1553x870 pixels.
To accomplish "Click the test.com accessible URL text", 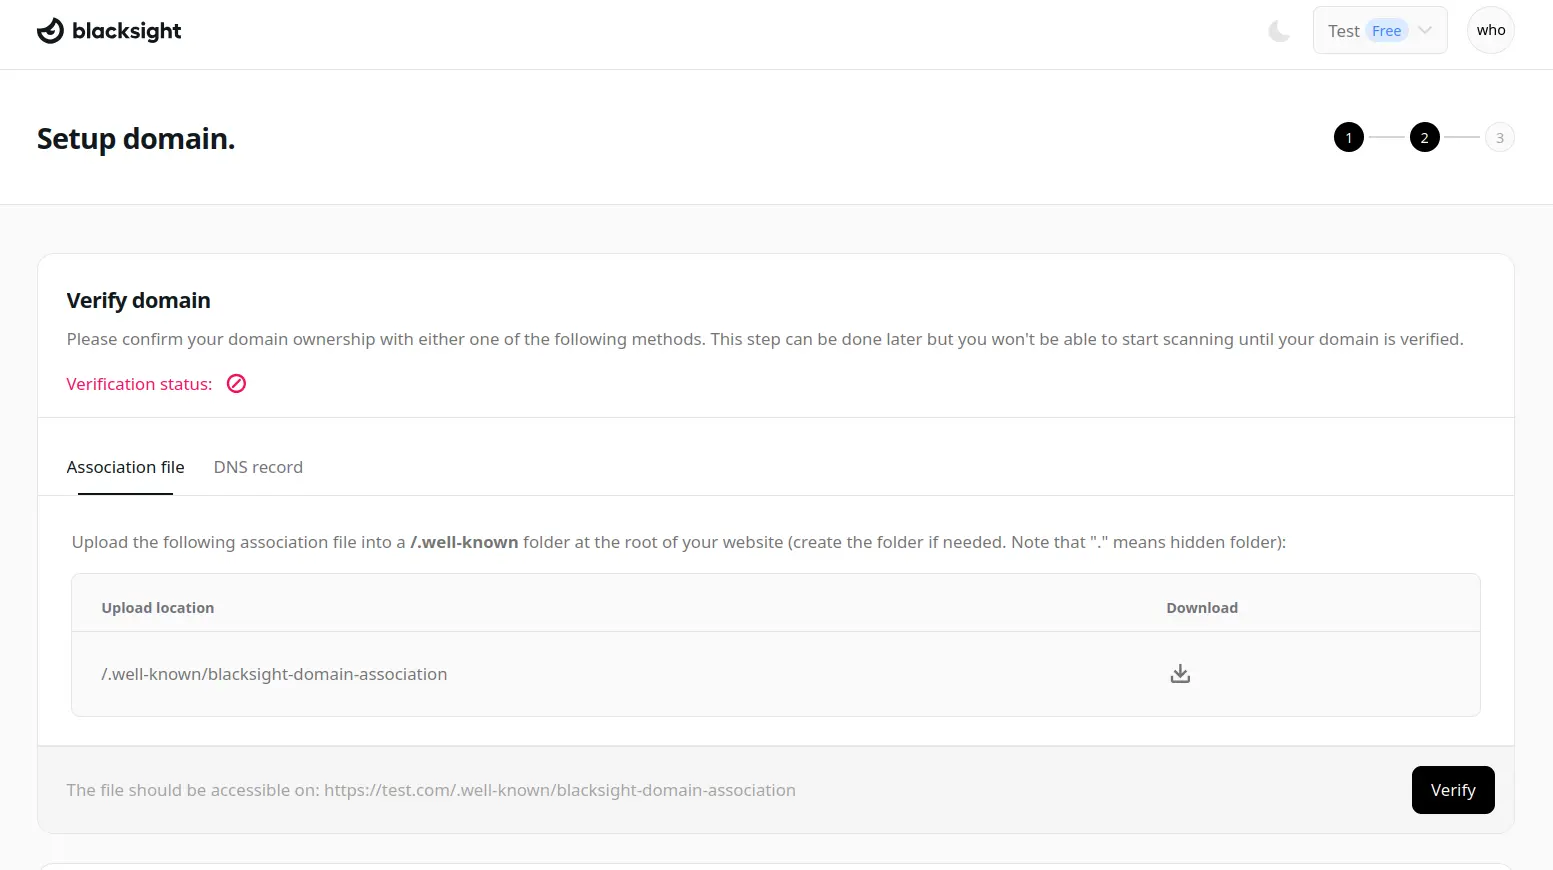I will (x=559, y=790).
